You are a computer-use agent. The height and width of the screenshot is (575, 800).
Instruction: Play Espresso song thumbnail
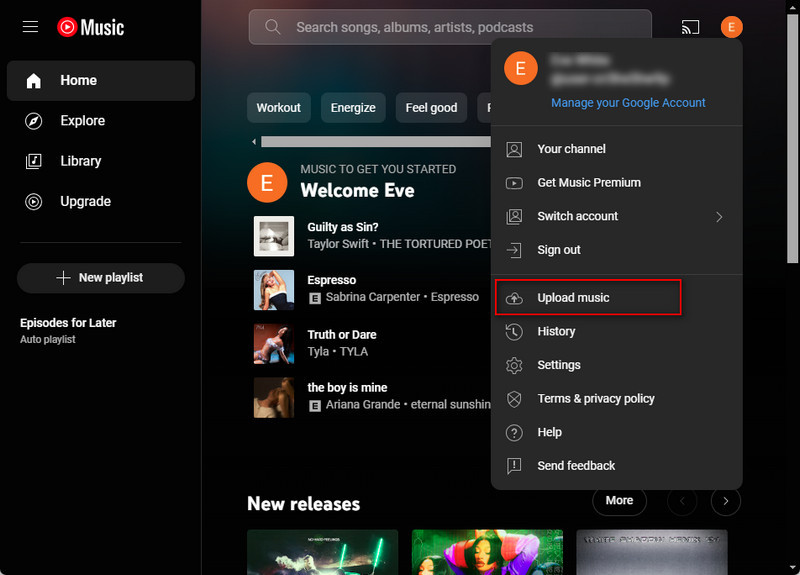274,290
